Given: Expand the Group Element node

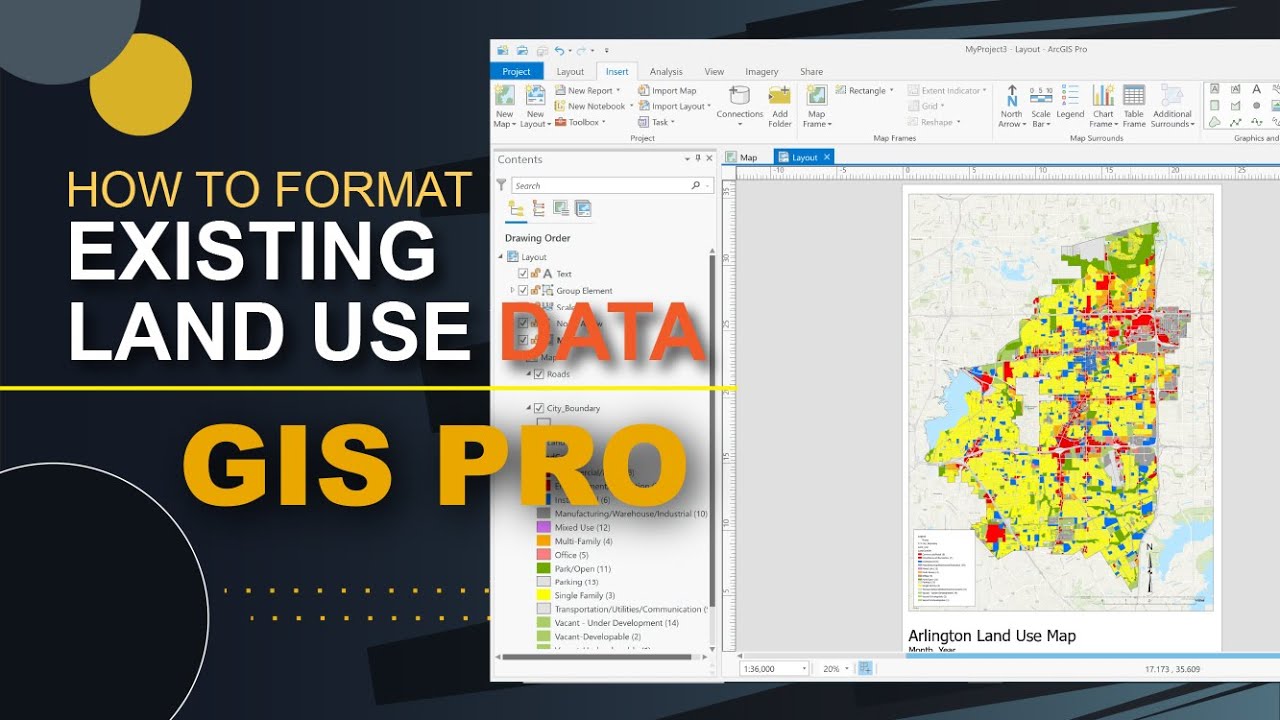Looking at the screenshot, I should pos(513,290).
